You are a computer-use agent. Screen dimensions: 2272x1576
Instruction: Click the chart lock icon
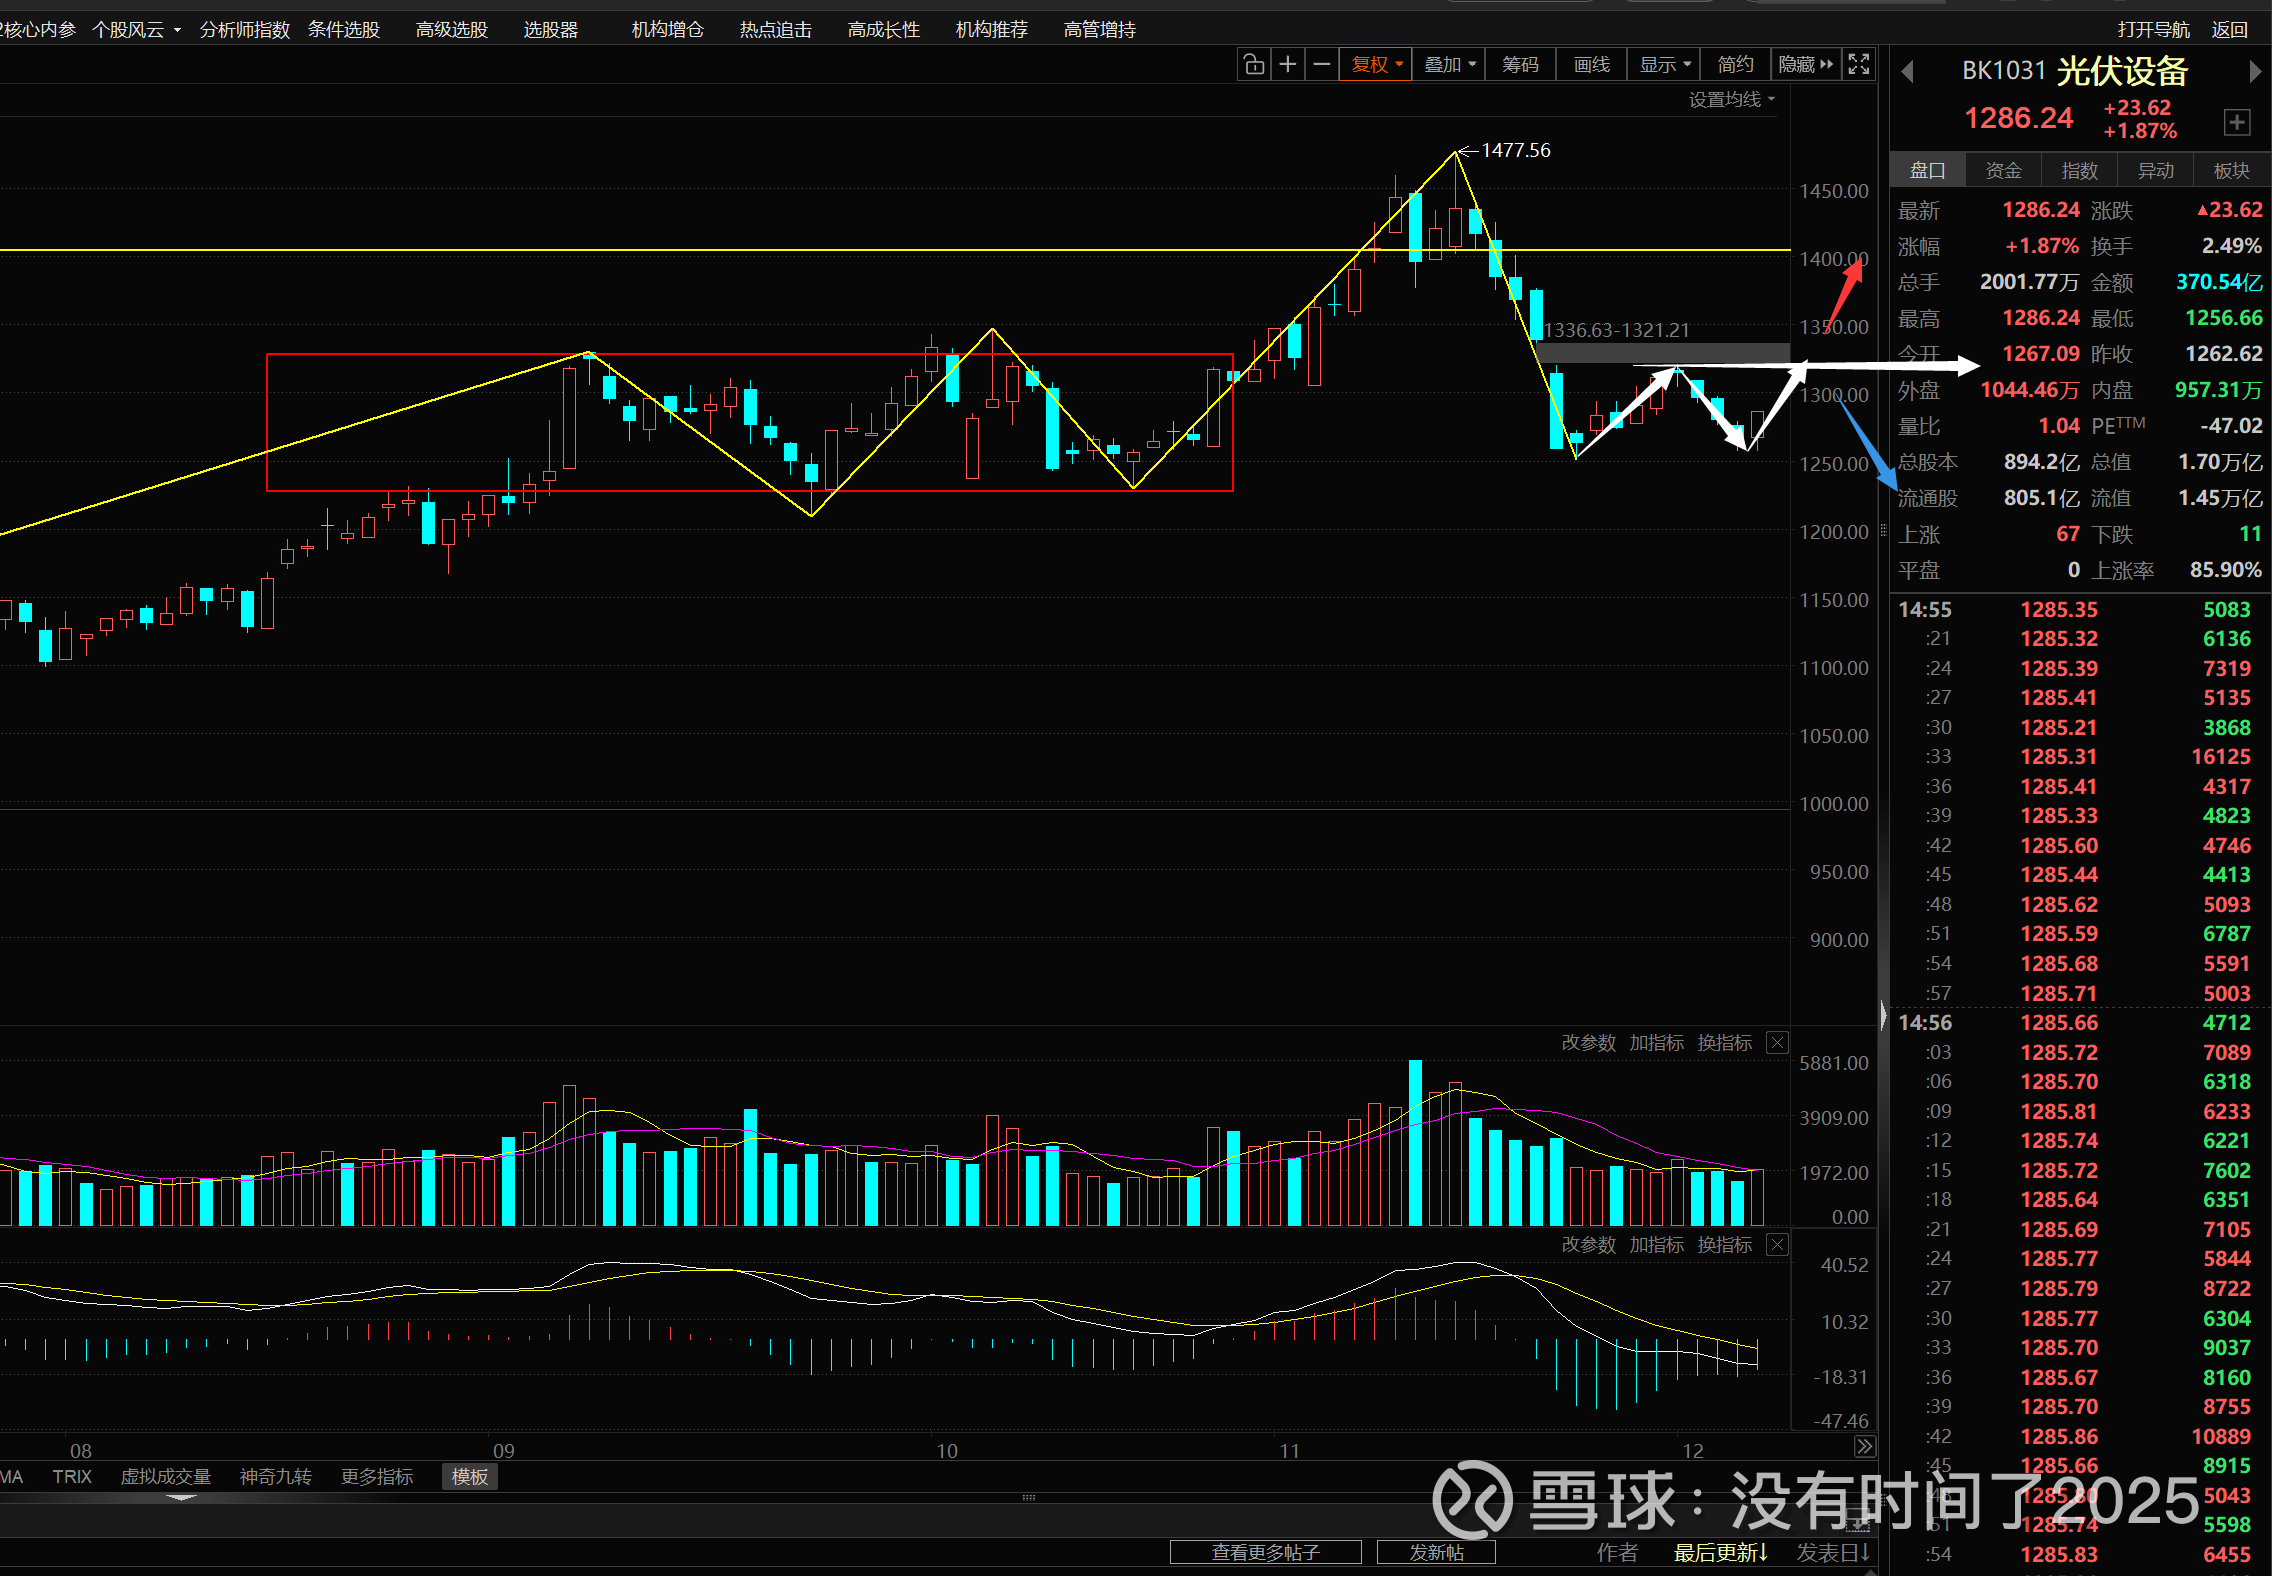coord(1253,65)
